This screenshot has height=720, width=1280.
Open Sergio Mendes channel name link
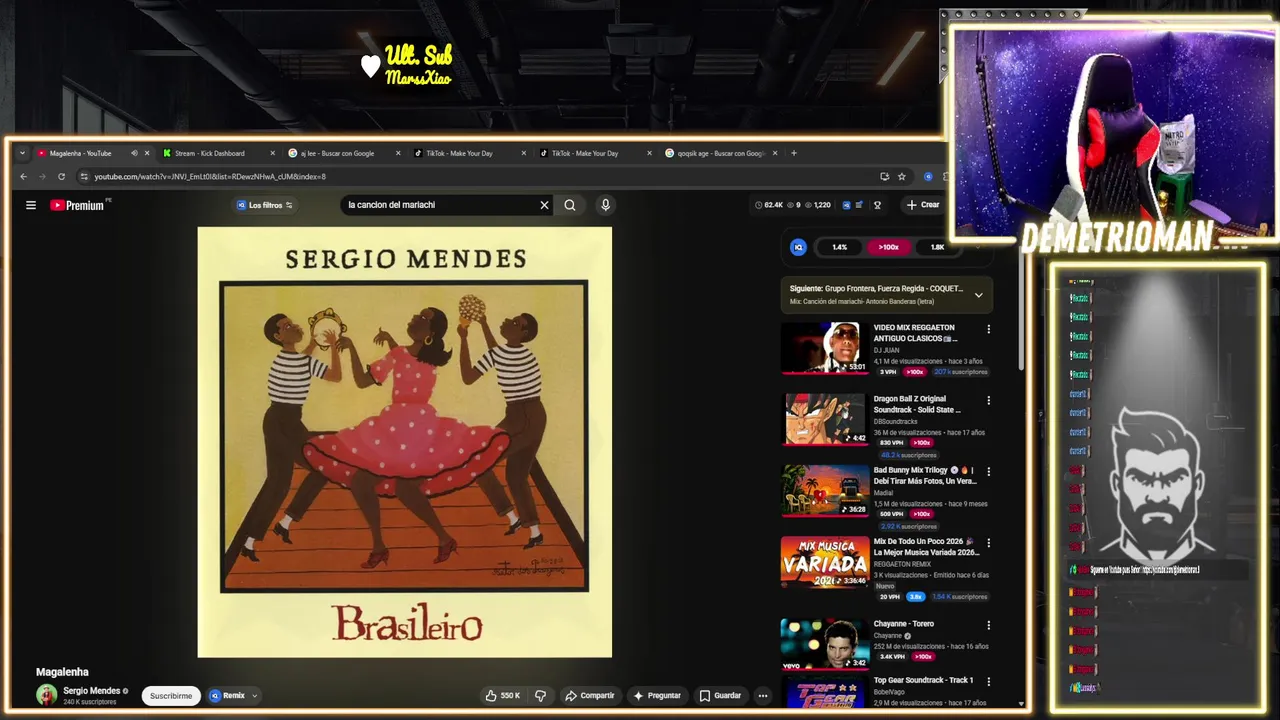coord(91,691)
